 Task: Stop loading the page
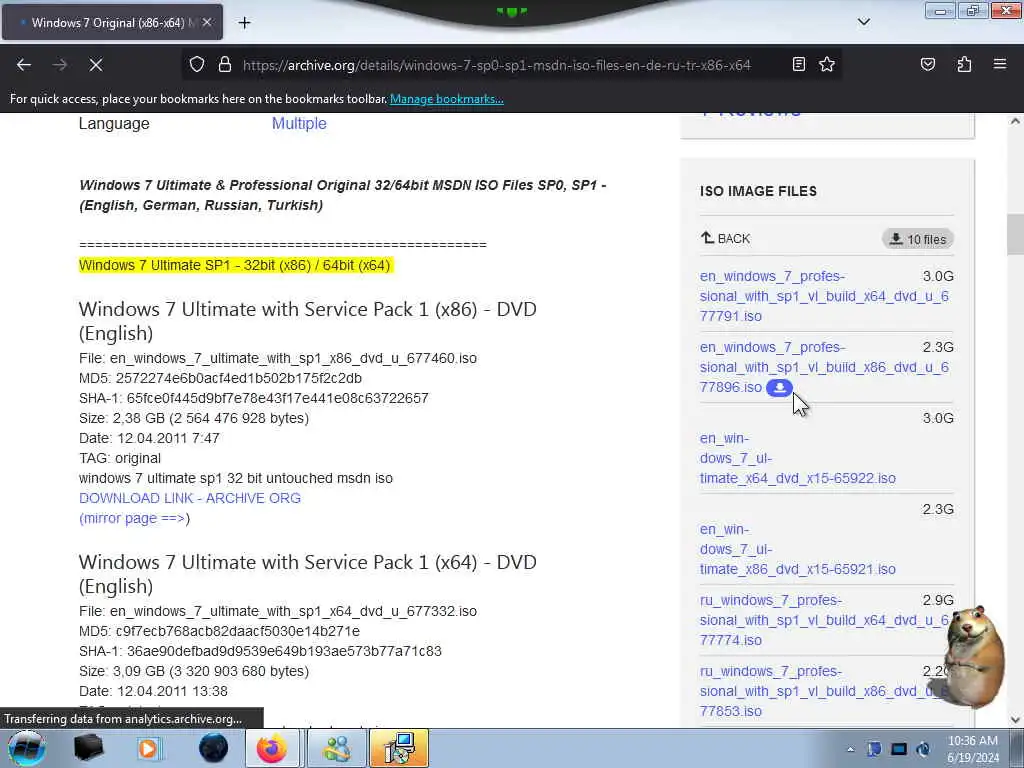point(96,65)
